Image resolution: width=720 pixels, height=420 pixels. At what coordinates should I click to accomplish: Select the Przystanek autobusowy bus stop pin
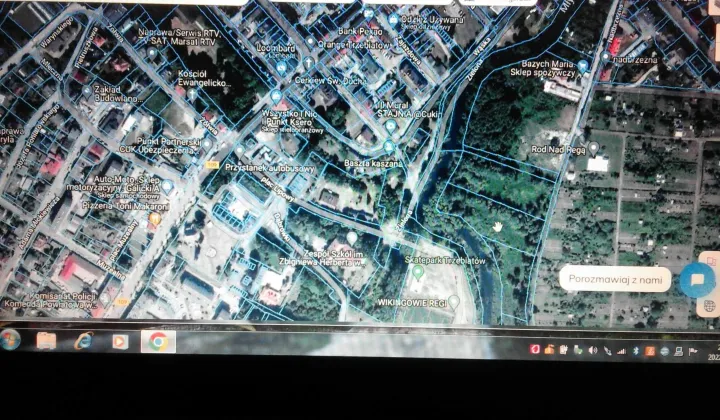click(x=239, y=151)
